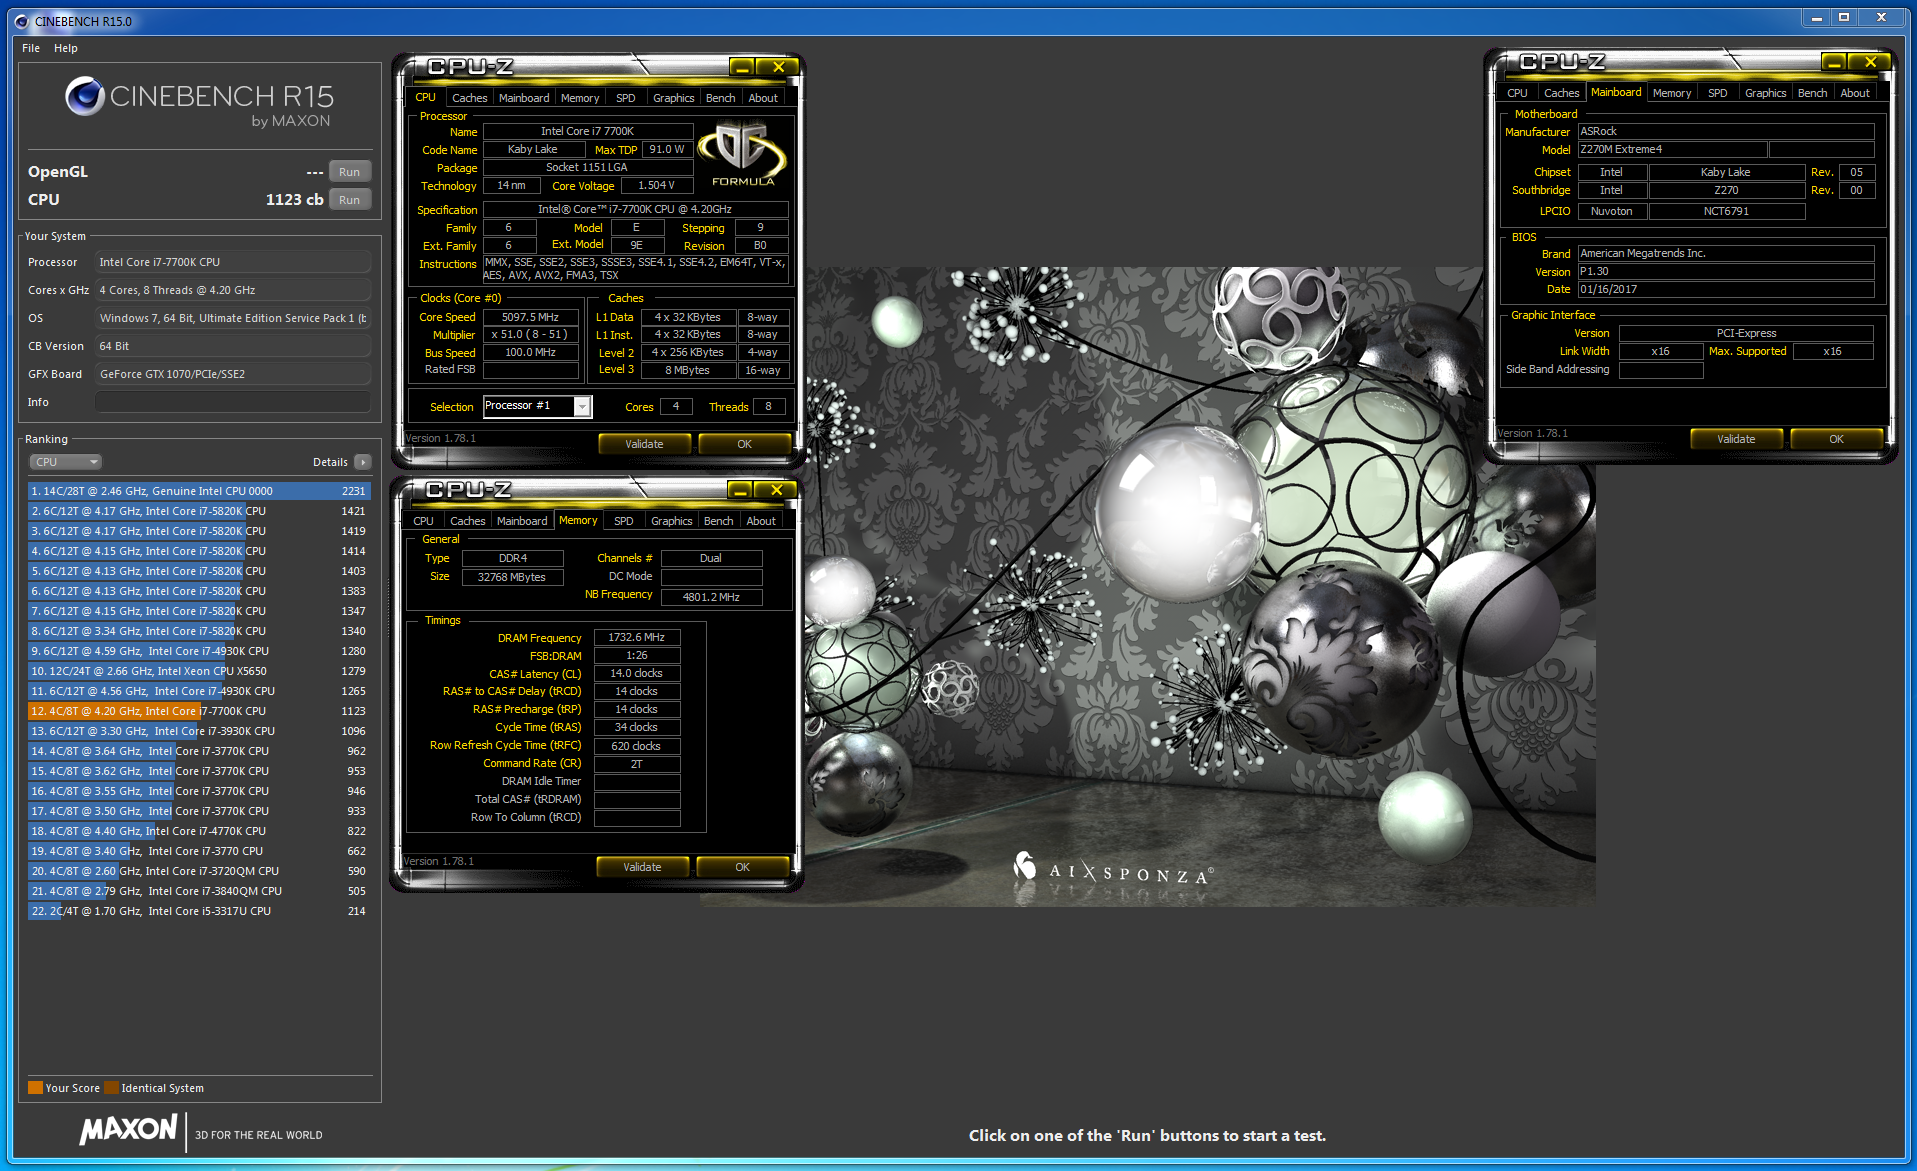Select Graphics tab in CPU-Z Mainboard window
Screen dimensions: 1917x1171
[x=1765, y=93]
